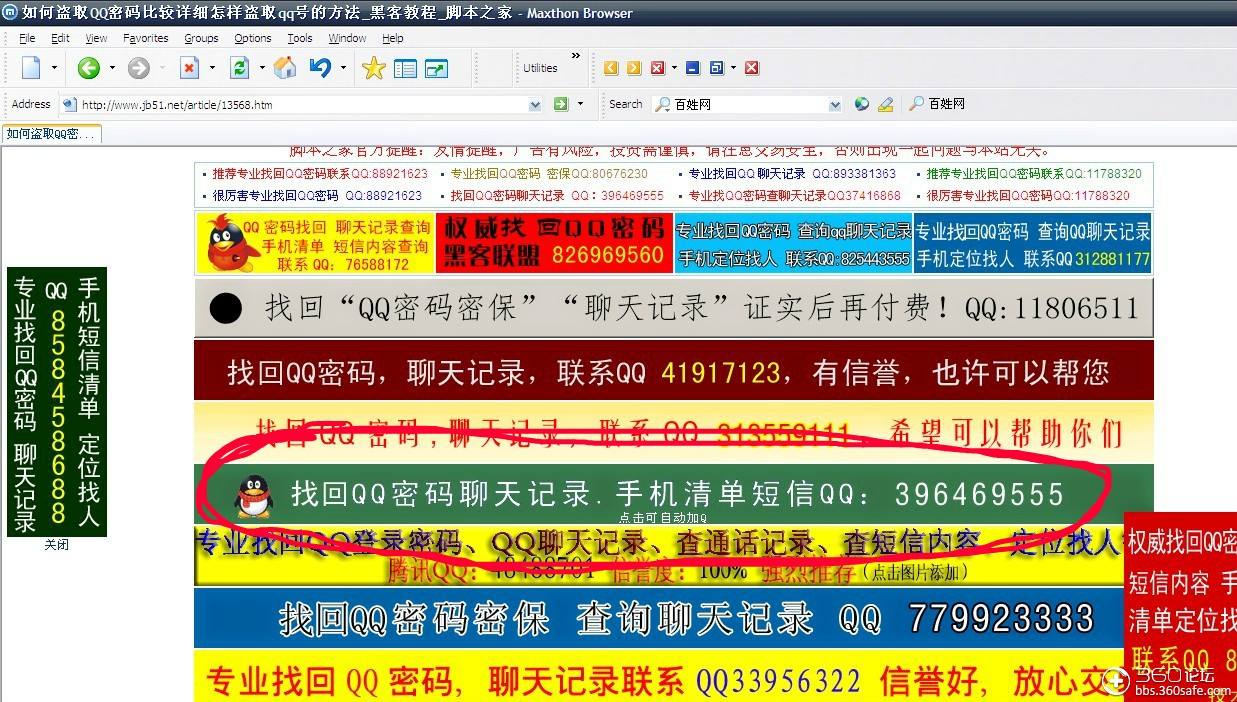Click the red banner showing 826969560
Screen dimensions: 1237x702
[555, 242]
